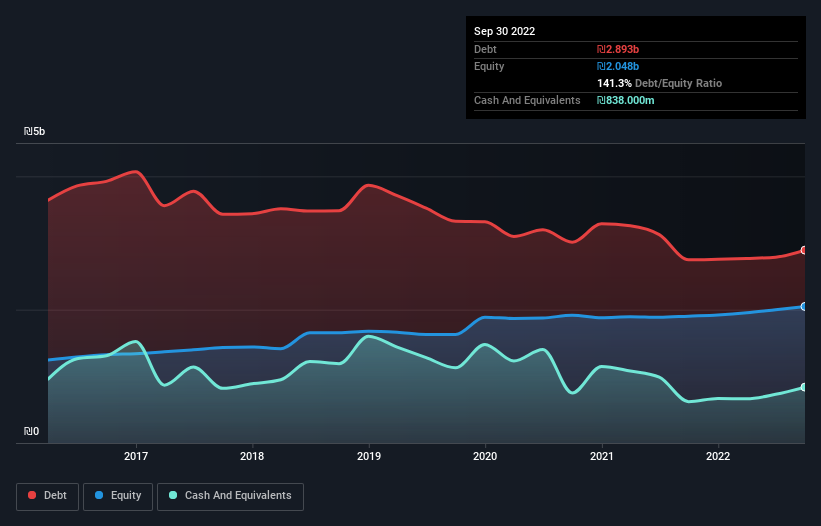Toggle the Equity series legend button
Screen dimensions: 821x526
tap(118, 496)
